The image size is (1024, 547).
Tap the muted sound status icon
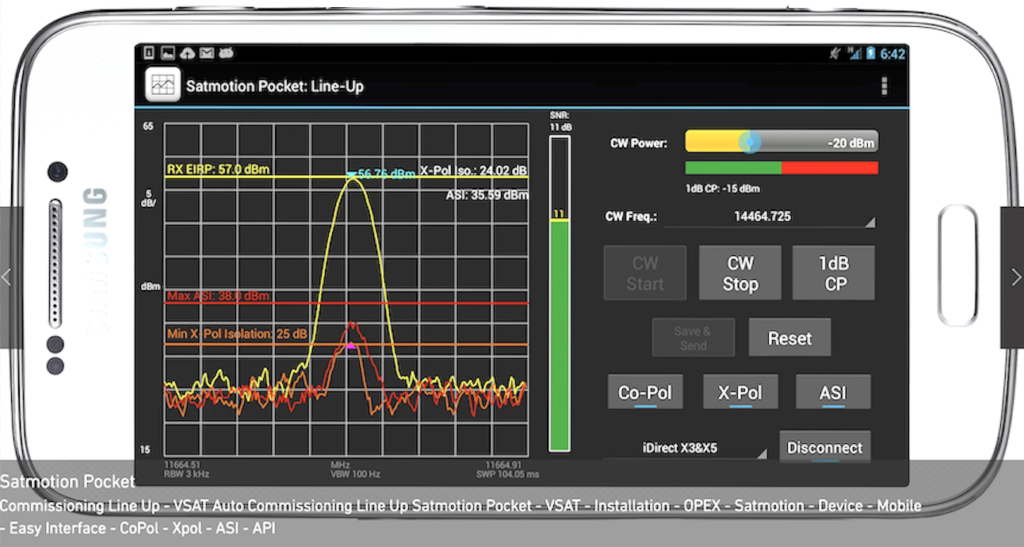pos(835,54)
